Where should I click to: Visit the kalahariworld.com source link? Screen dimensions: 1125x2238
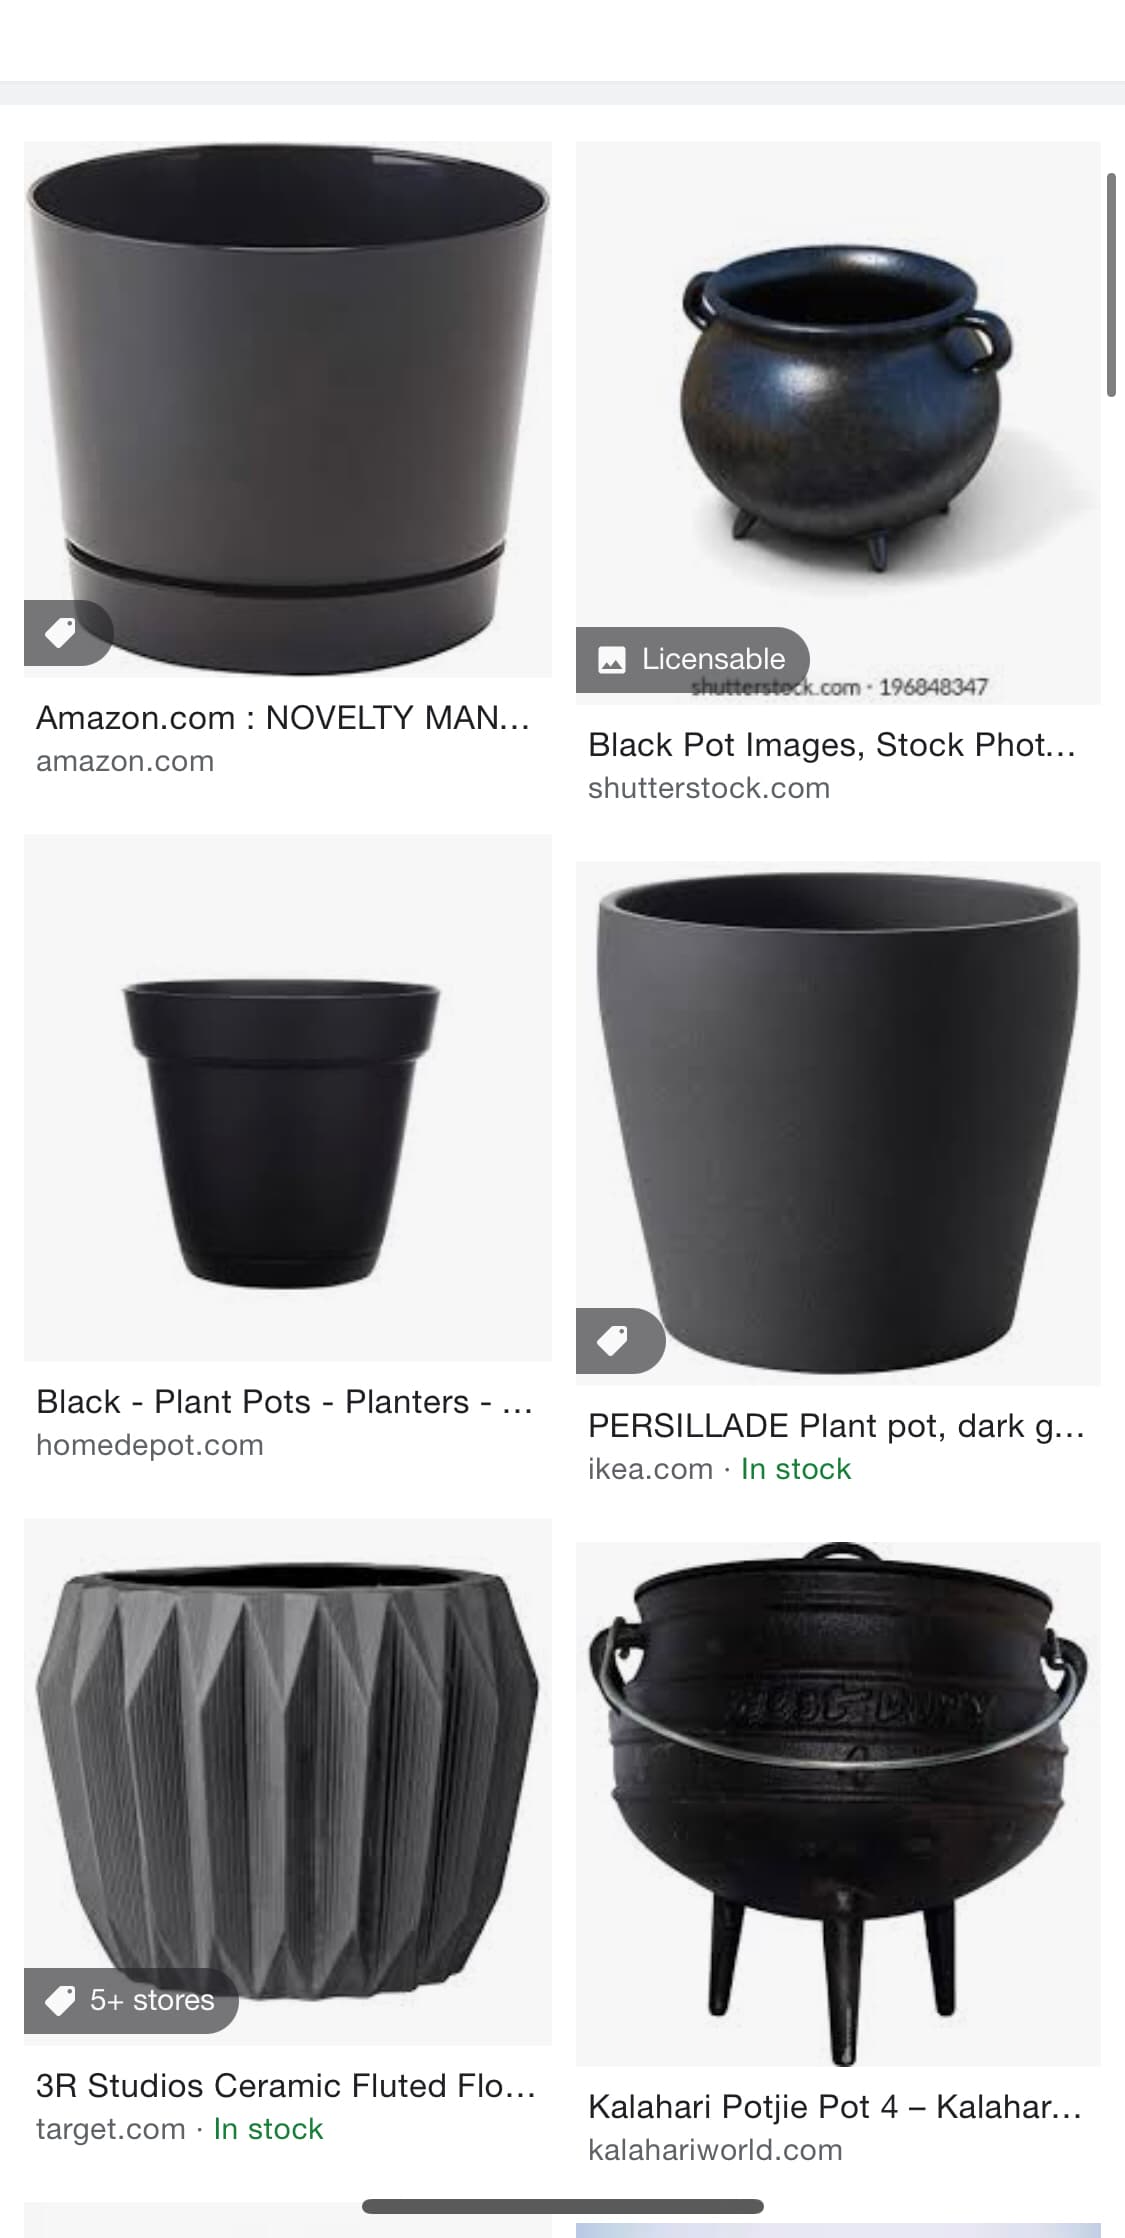point(715,2150)
